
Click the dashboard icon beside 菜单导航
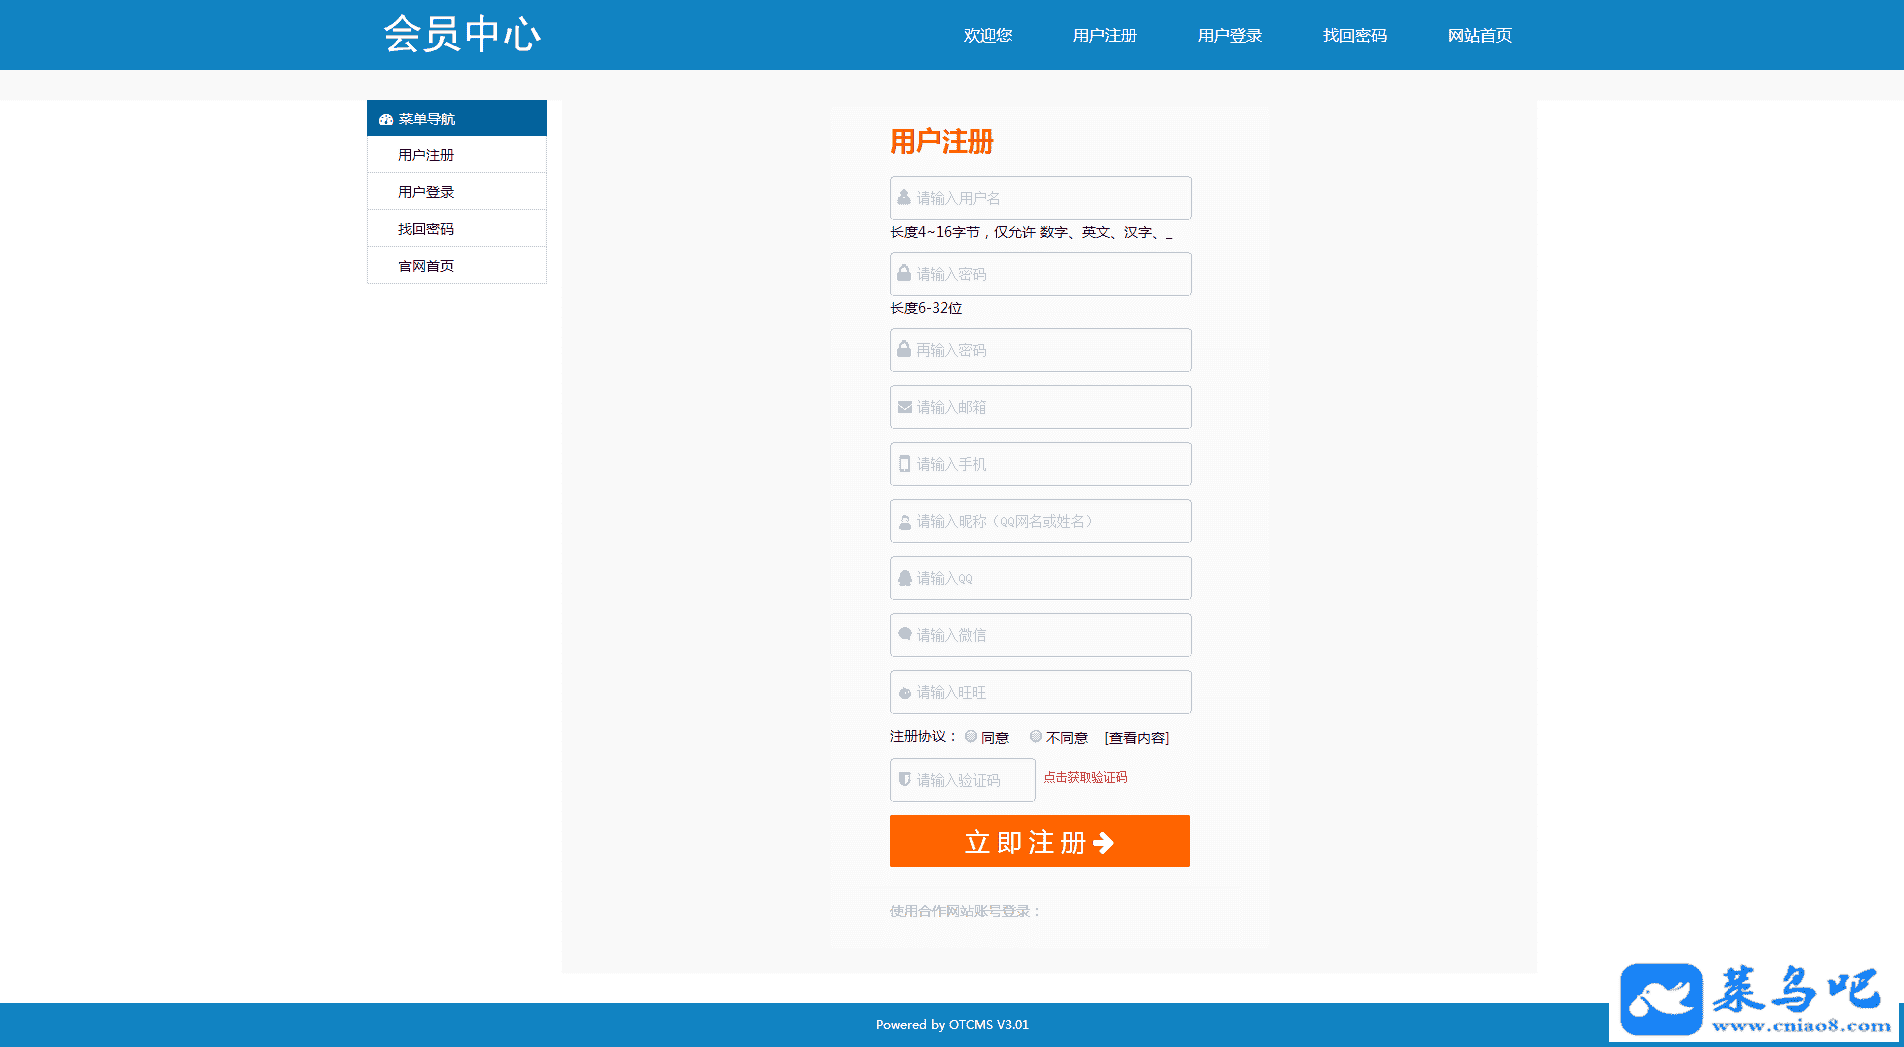[385, 119]
